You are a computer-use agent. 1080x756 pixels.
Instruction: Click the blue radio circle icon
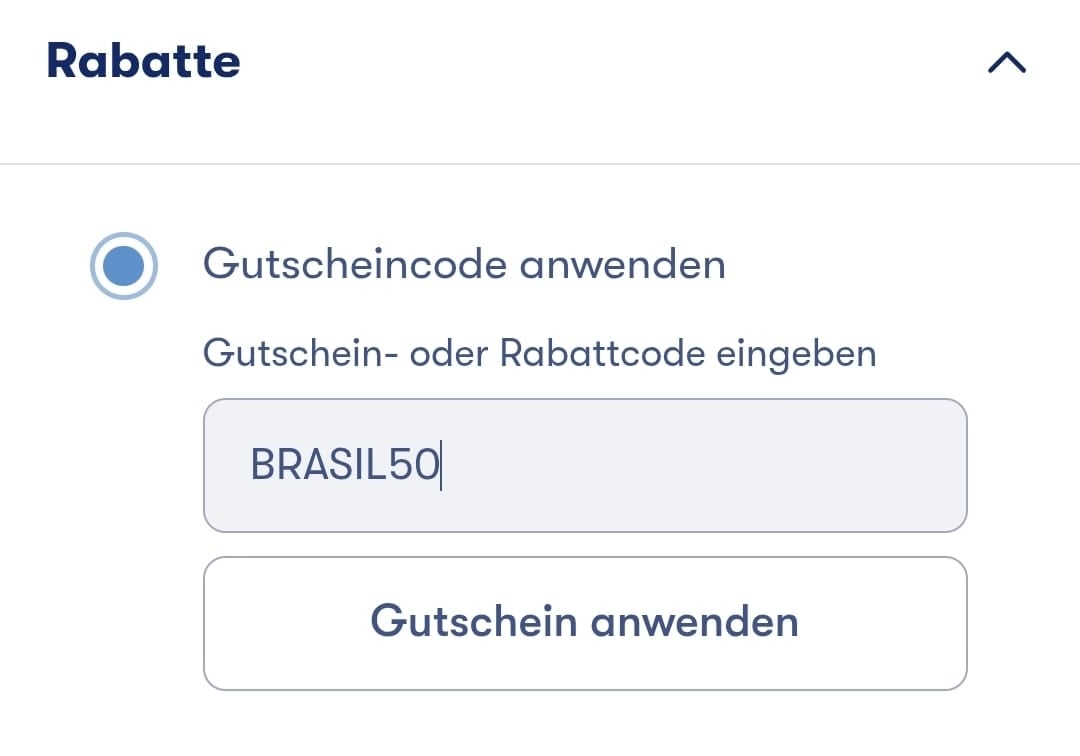tap(123, 266)
